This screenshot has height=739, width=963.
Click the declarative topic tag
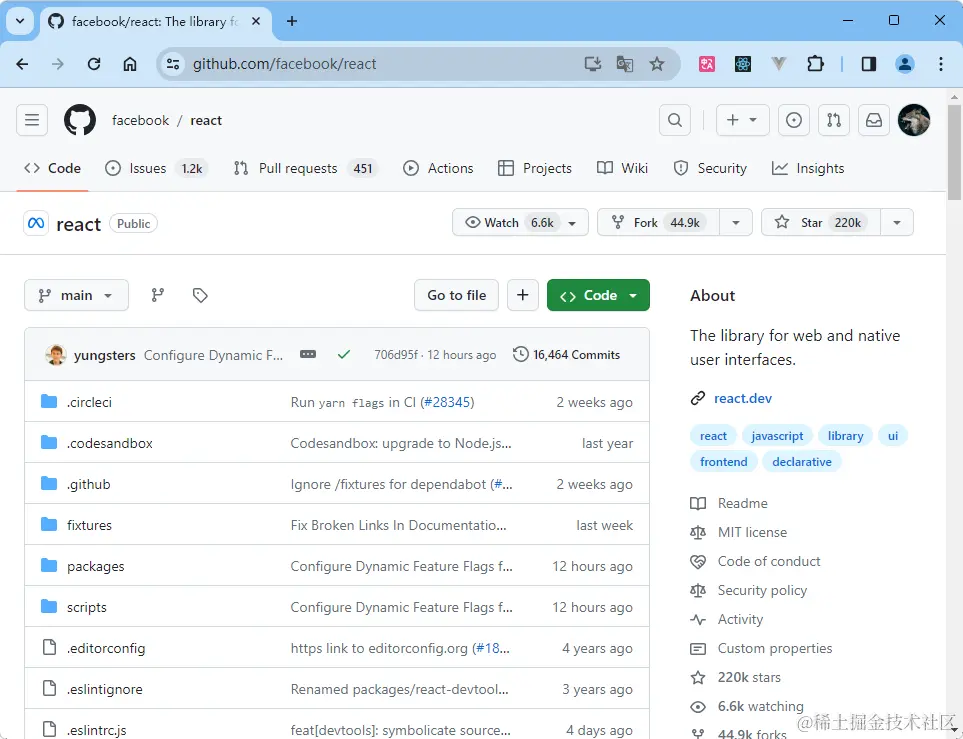tap(801, 461)
